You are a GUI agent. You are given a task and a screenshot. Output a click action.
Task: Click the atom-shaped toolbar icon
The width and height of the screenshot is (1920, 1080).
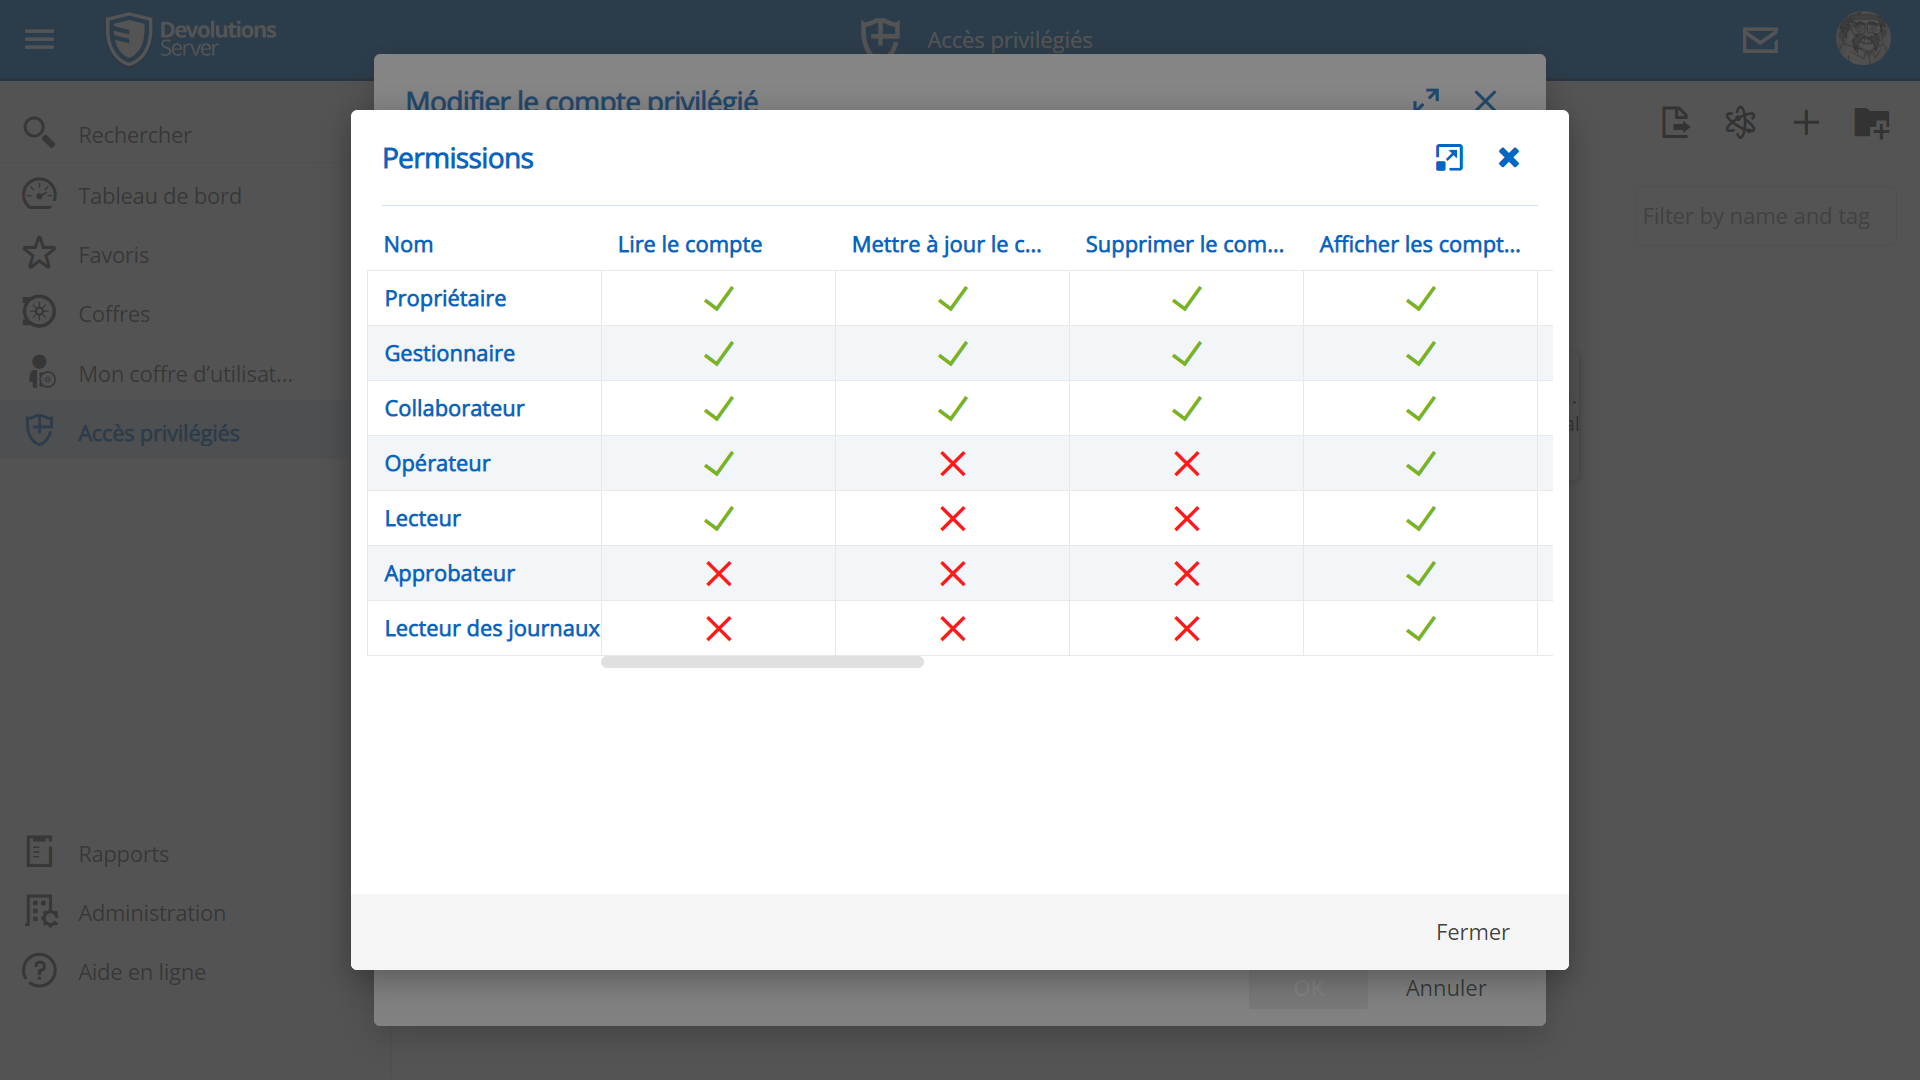pos(1740,123)
